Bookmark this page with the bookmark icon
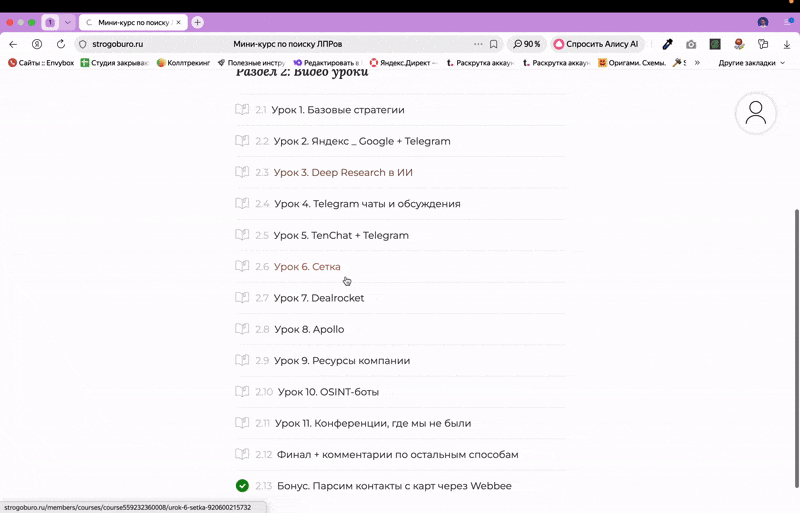 [493, 44]
